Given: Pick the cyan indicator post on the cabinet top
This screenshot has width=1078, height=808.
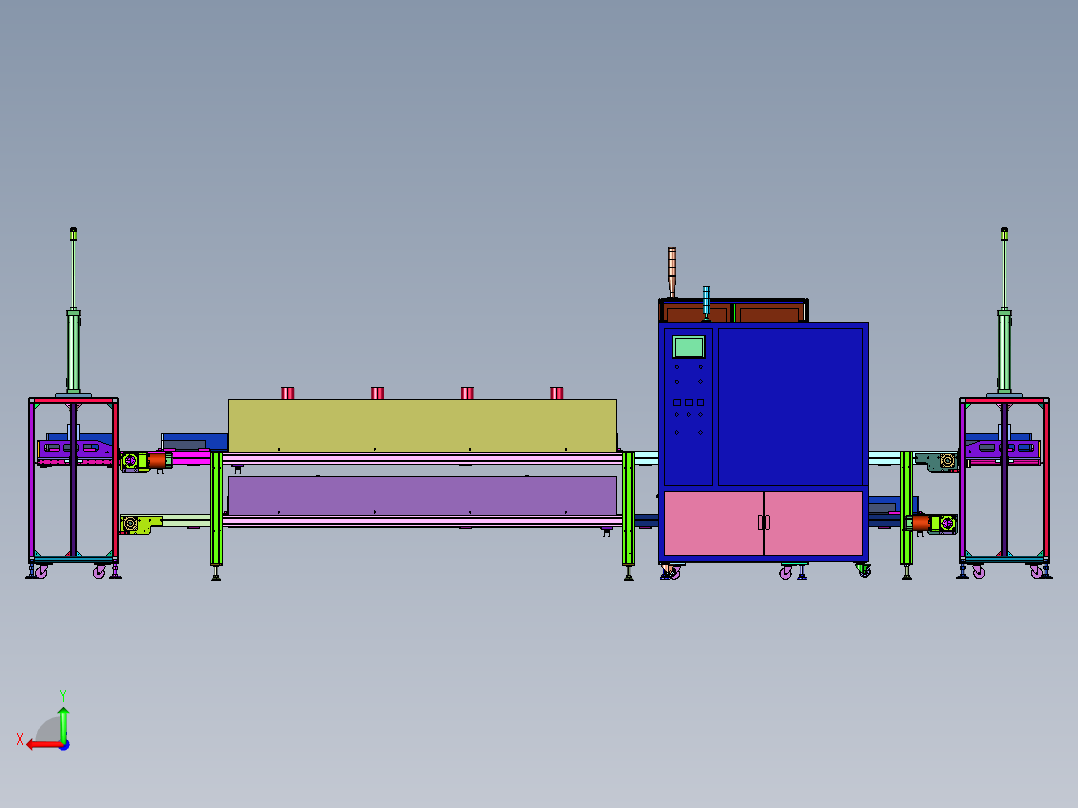Looking at the screenshot, I should click(x=706, y=303).
